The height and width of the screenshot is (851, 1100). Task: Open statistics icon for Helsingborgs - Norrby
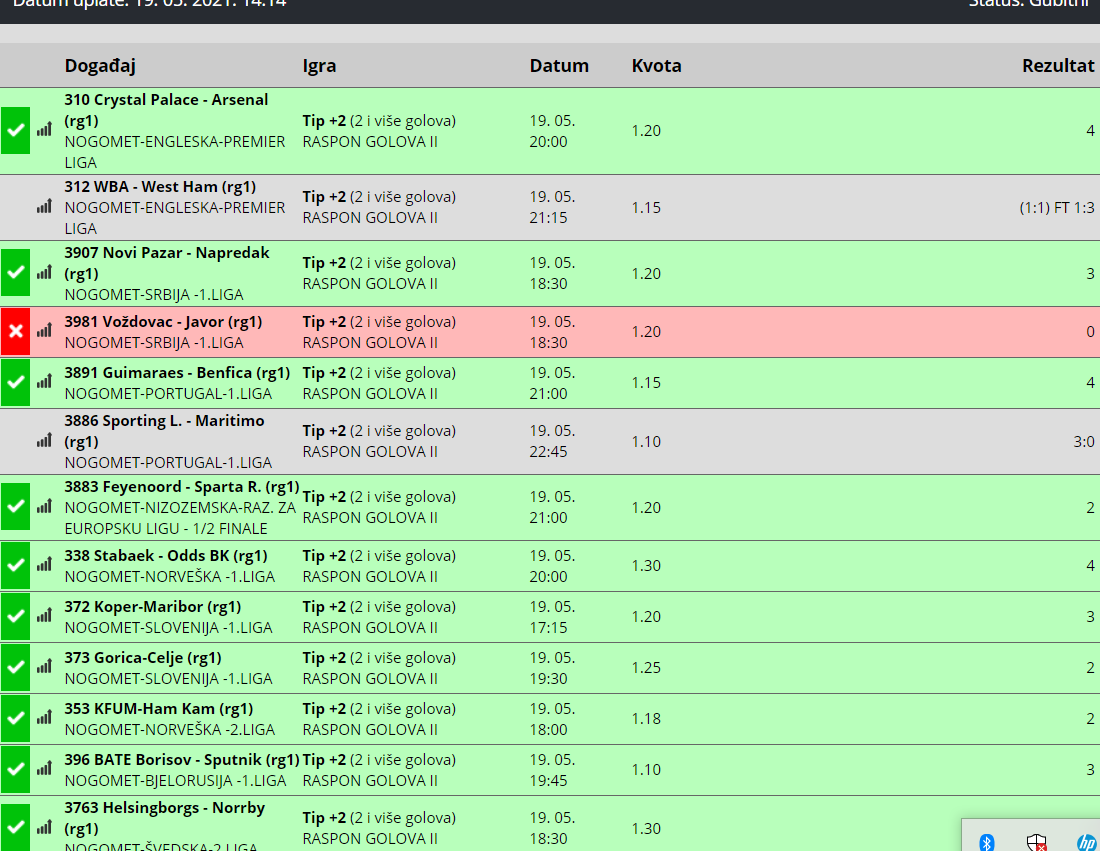[x=44, y=829]
